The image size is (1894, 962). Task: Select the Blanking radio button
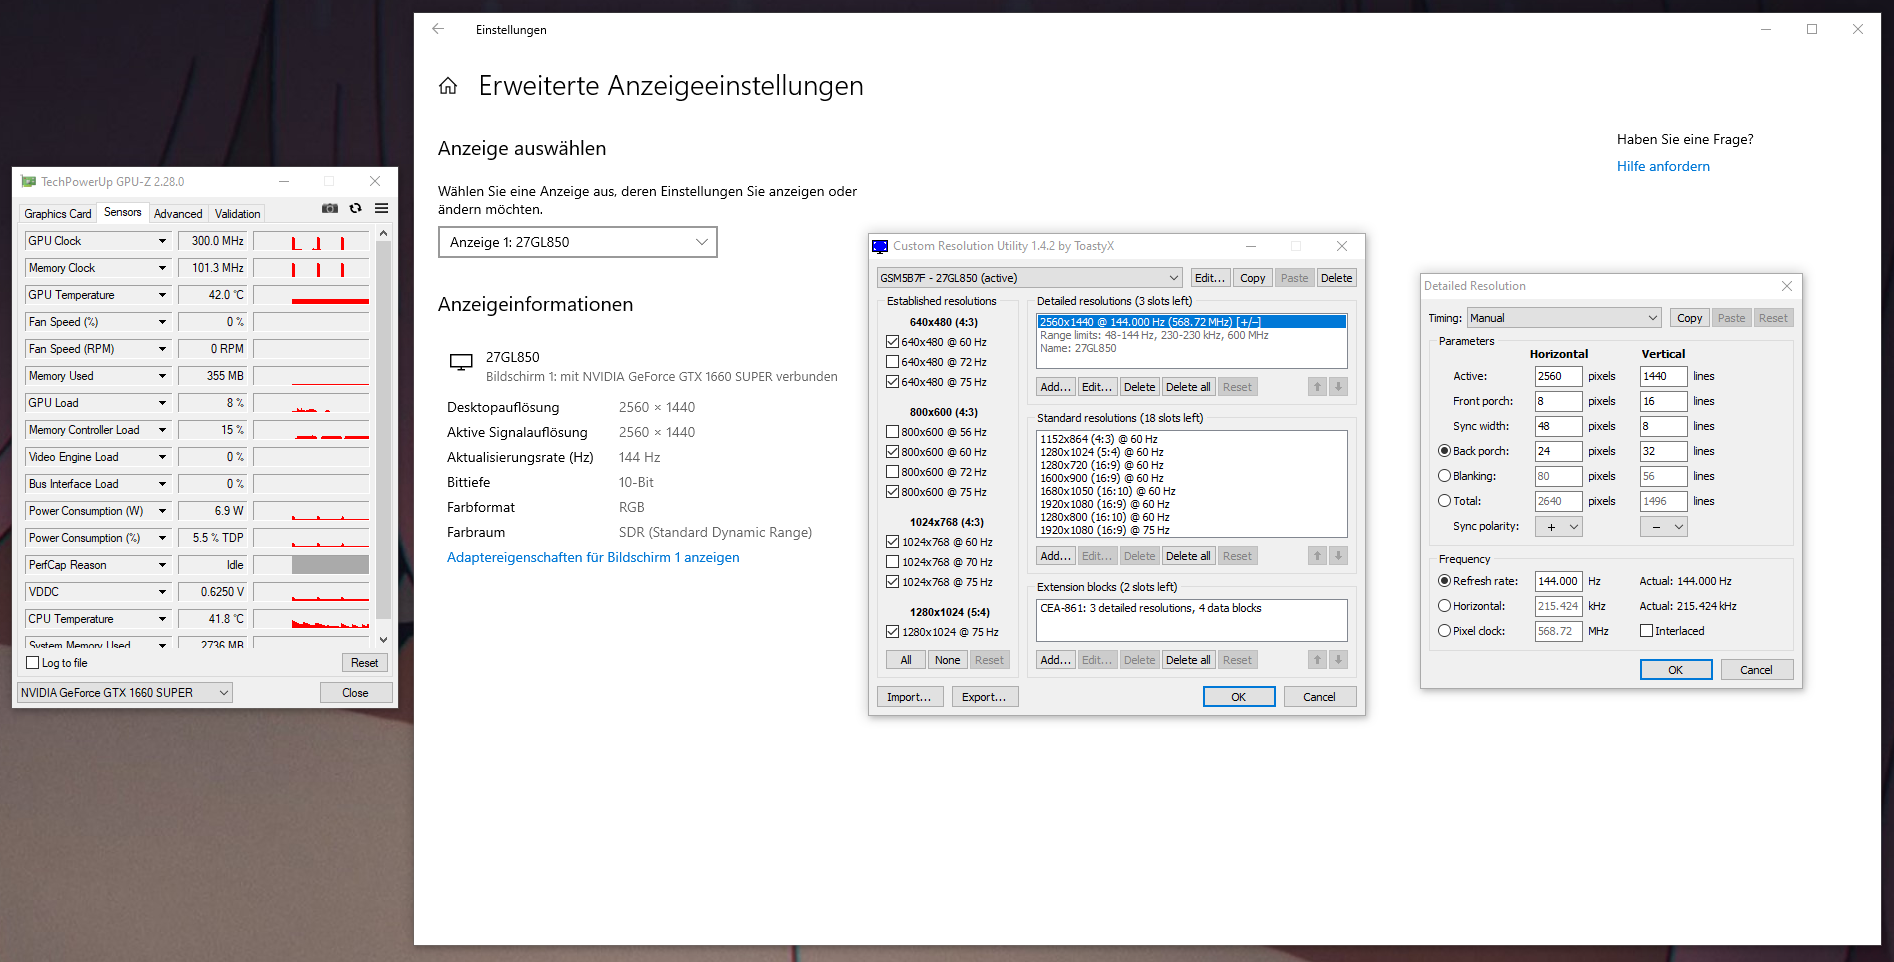tap(1444, 476)
